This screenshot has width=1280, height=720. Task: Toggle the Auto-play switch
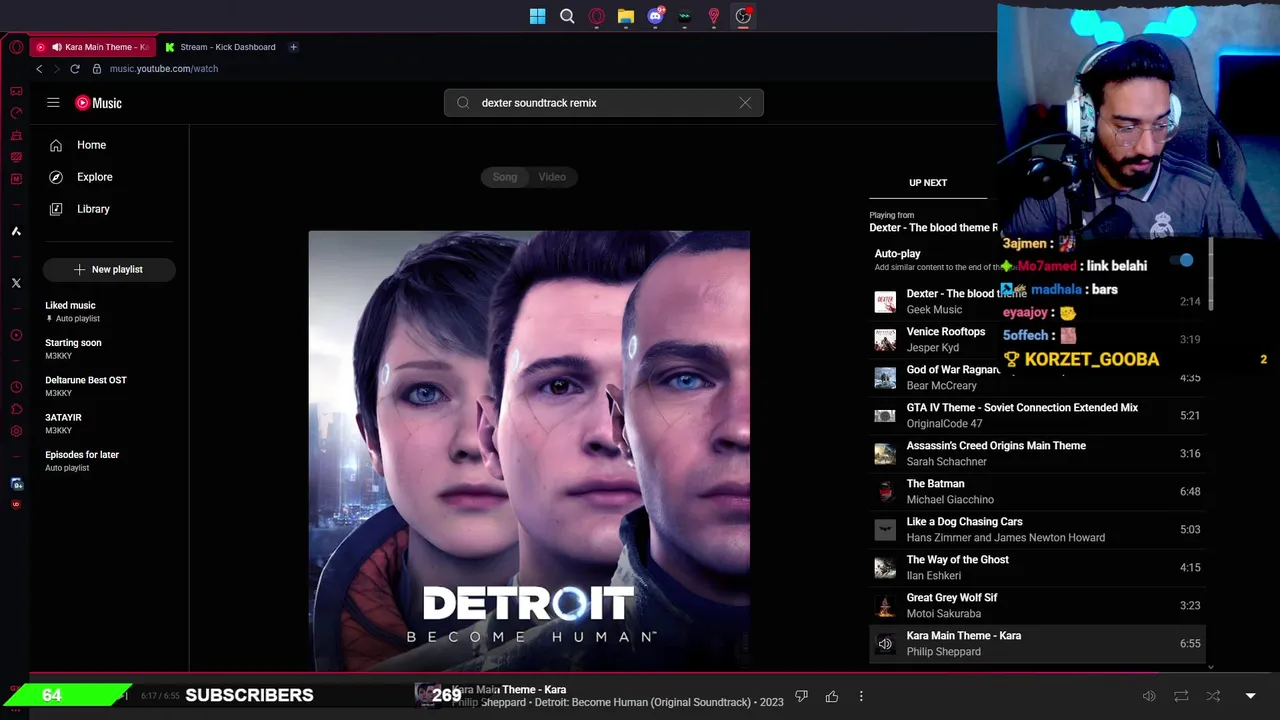pos(1183,260)
